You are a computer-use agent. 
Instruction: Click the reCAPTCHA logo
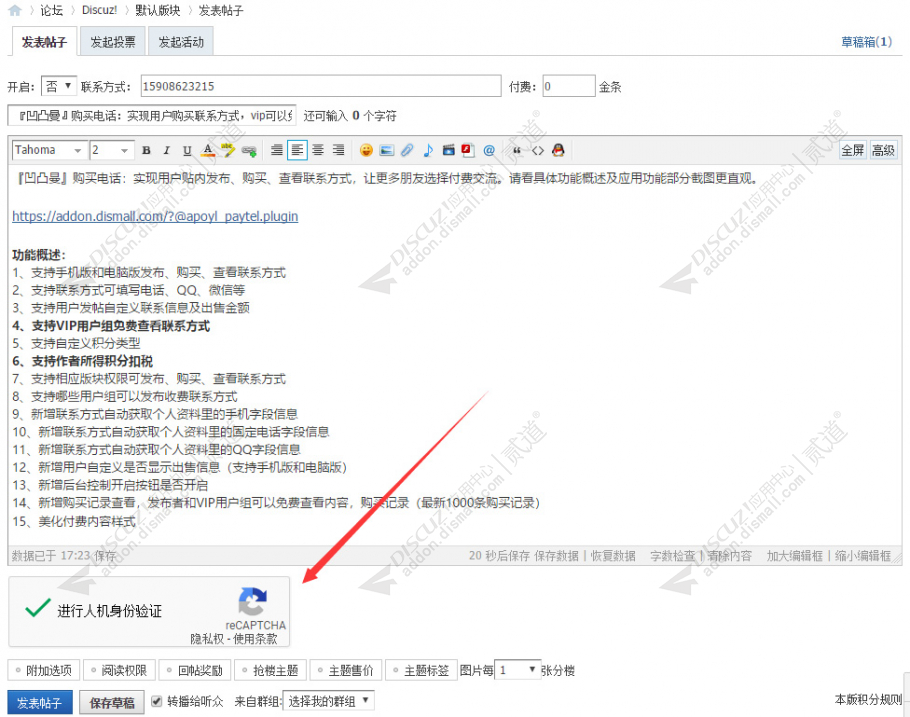pyautogui.click(x=253, y=601)
